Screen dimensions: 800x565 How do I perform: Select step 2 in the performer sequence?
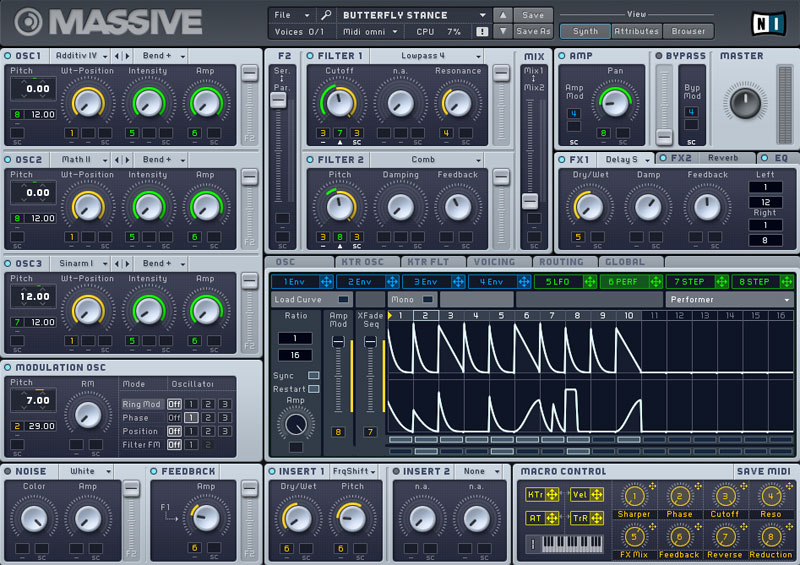click(x=424, y=316)
